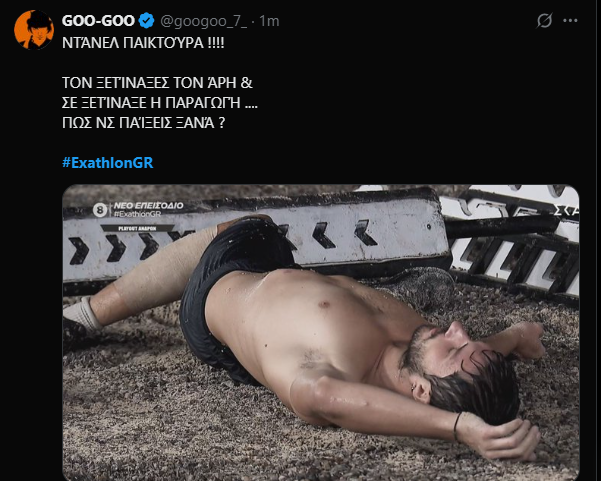
Task: Click the black wristband in the photo
Action: (x=457, y=427)
